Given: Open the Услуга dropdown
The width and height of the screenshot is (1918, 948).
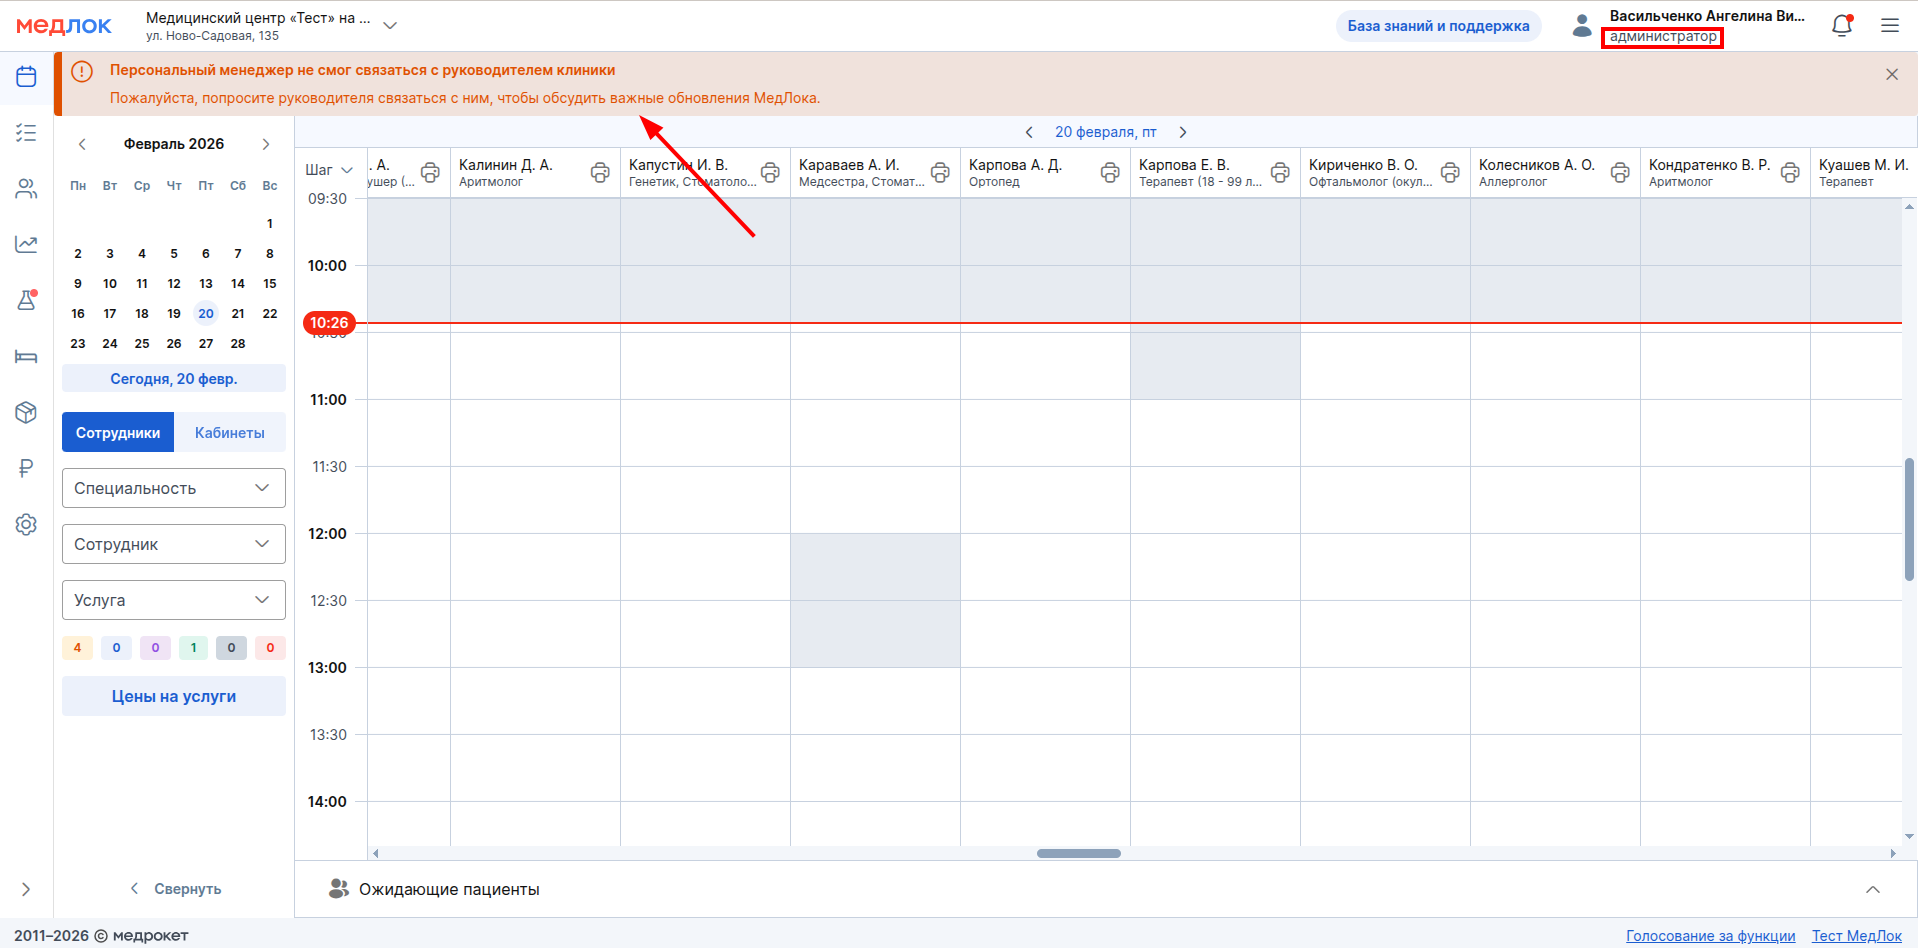Looking at the screenshot, I should coord(174,600).
